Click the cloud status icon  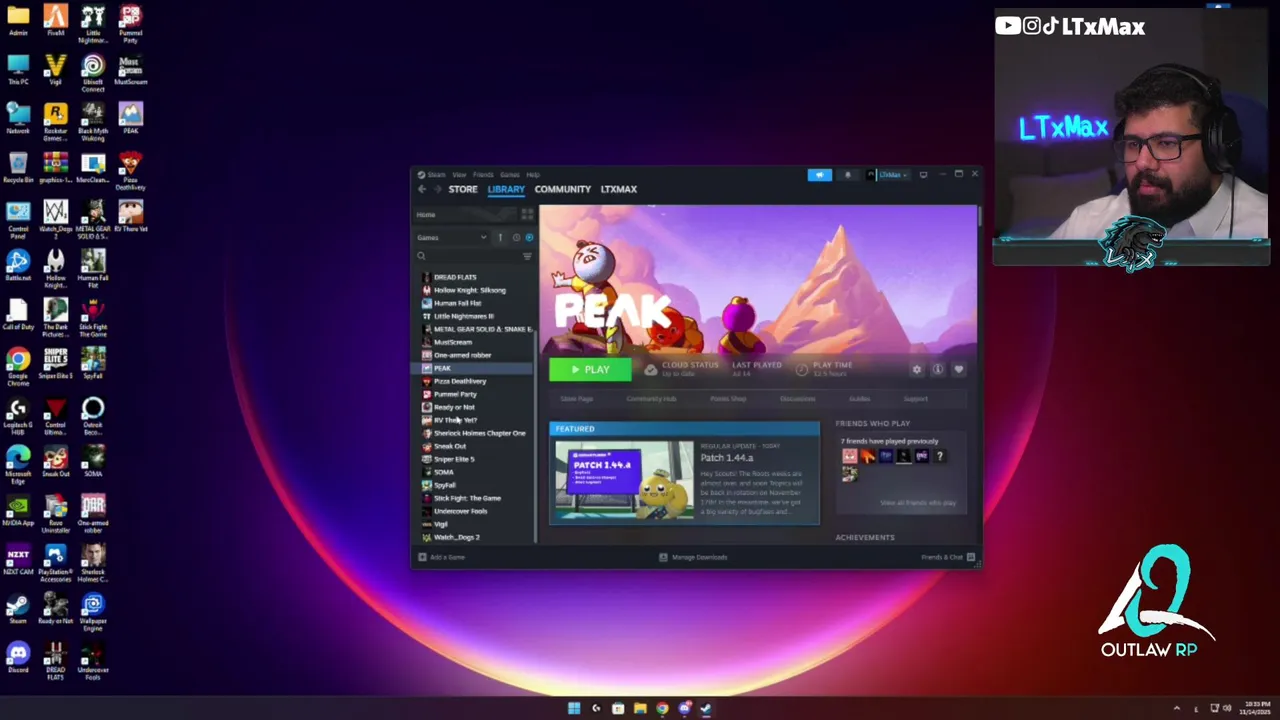(651, 370)
